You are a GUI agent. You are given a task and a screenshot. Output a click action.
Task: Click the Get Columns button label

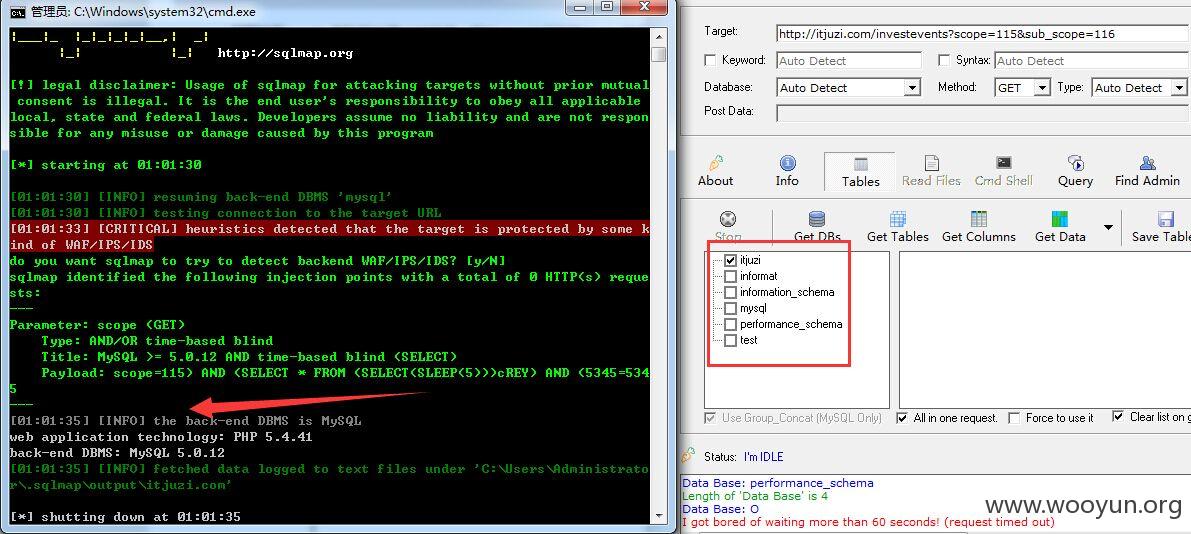[x=979, y=237]
